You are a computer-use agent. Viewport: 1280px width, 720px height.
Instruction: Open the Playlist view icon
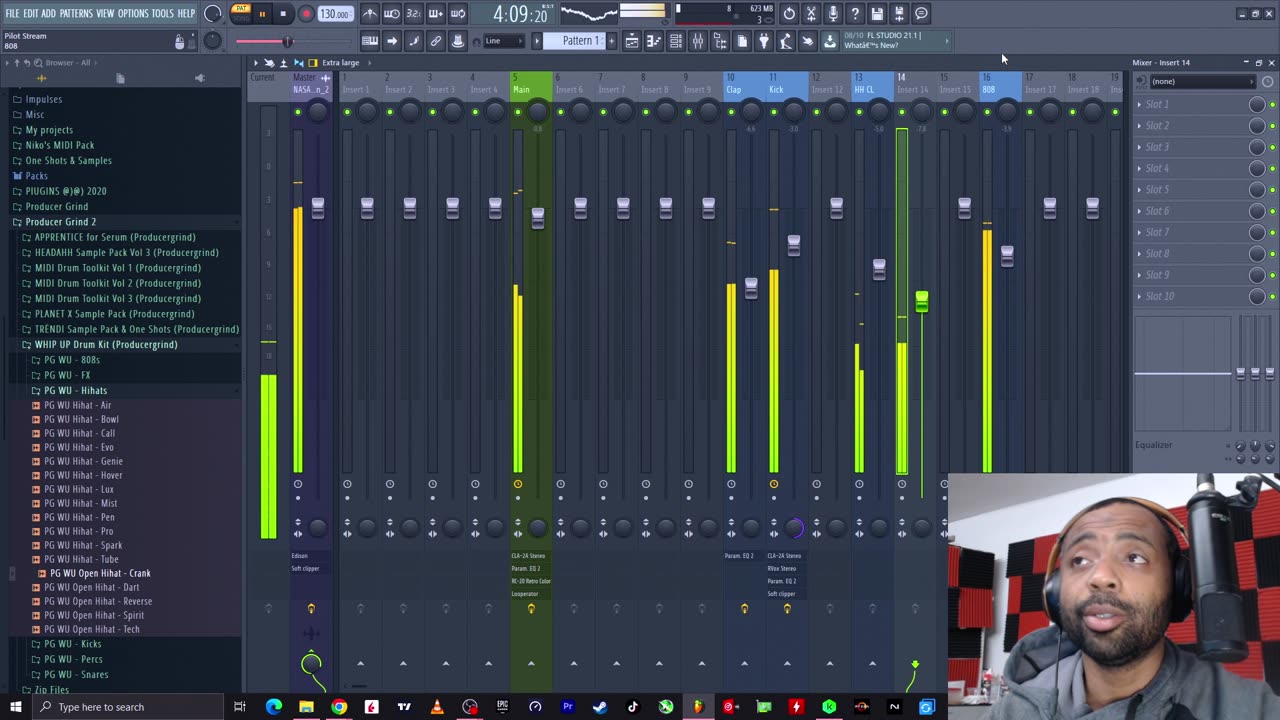click(631, 41)
